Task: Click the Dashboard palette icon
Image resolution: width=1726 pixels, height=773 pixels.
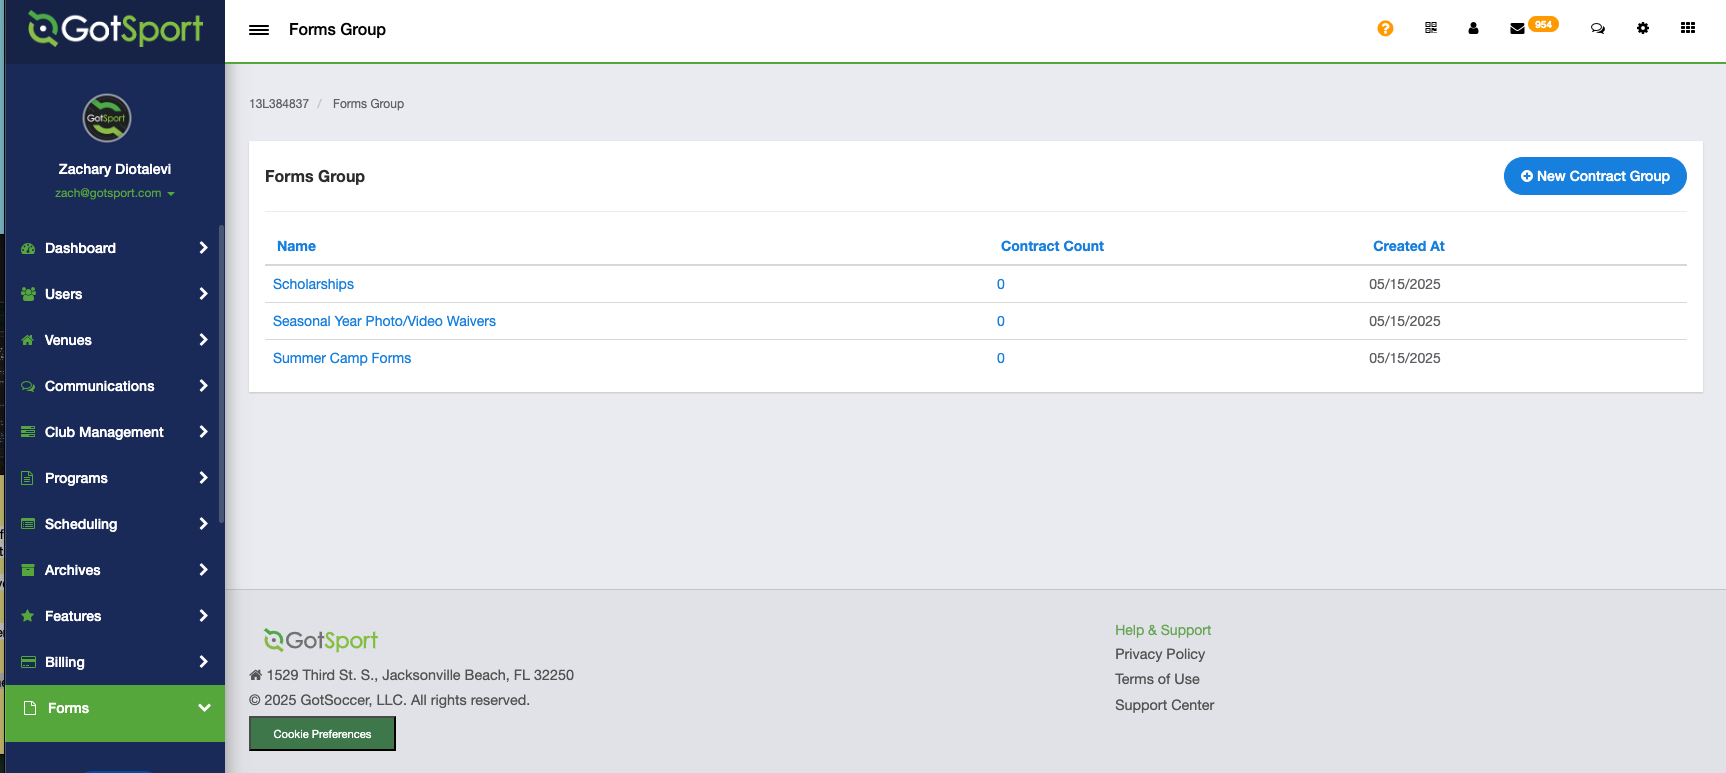Action: [28, 248]
